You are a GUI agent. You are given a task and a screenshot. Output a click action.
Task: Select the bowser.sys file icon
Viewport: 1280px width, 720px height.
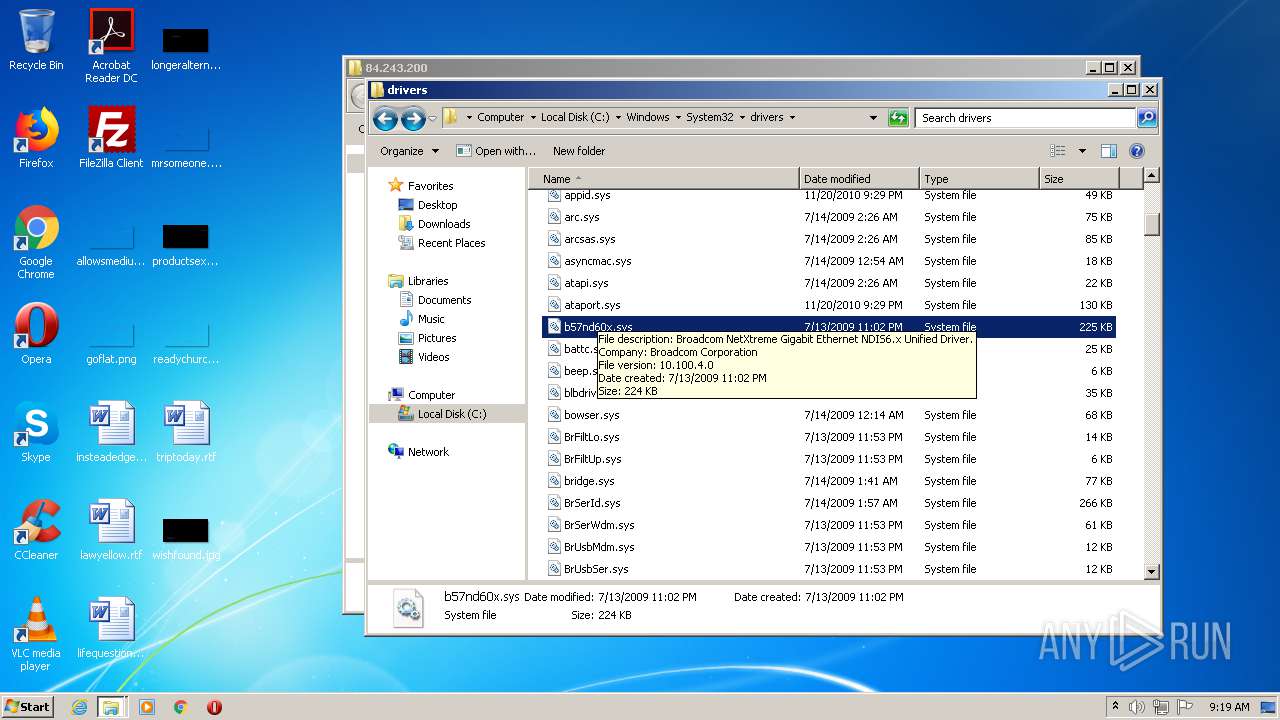tap(555, 415)
